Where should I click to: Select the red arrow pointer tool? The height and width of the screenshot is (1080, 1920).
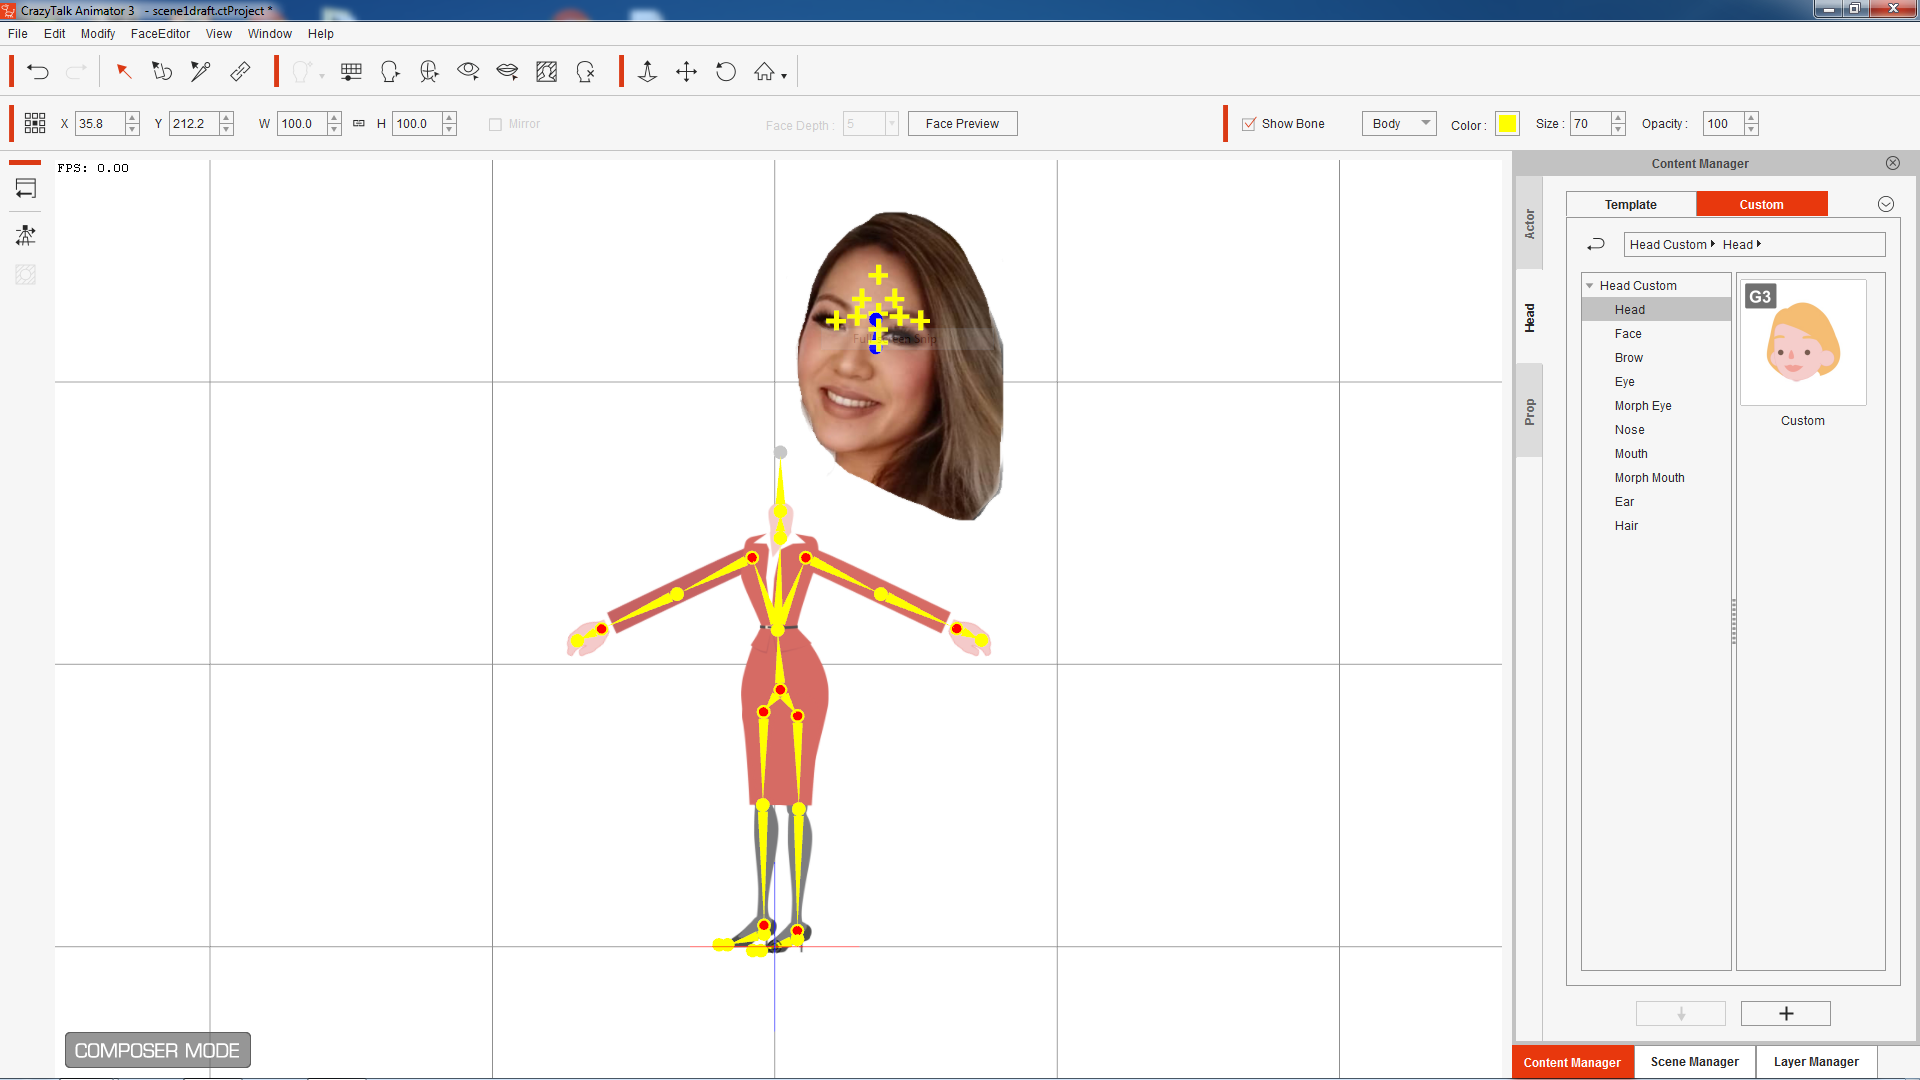click(124, 71)
